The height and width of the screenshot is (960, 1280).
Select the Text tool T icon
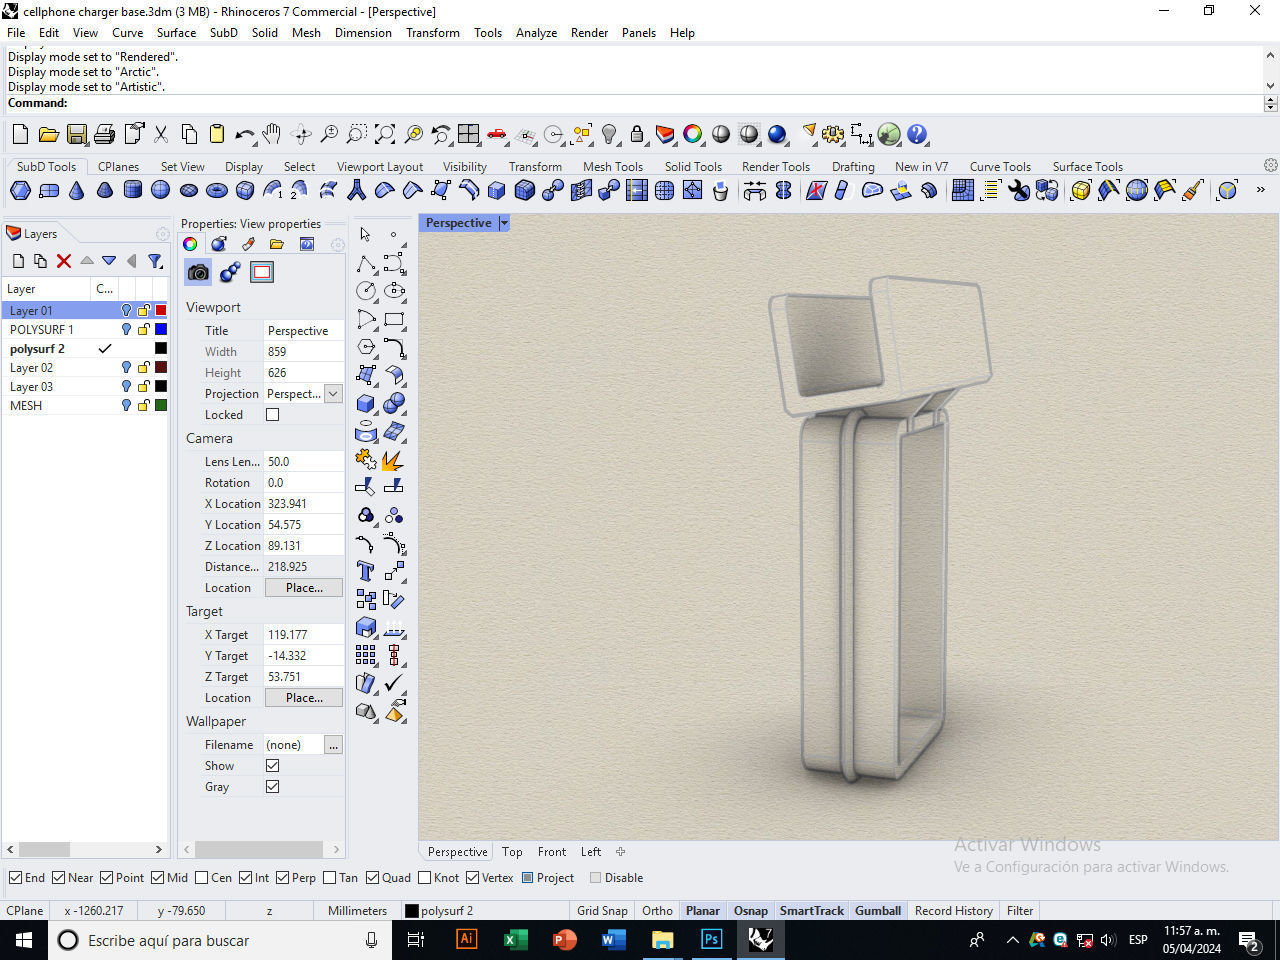(366, 571)
